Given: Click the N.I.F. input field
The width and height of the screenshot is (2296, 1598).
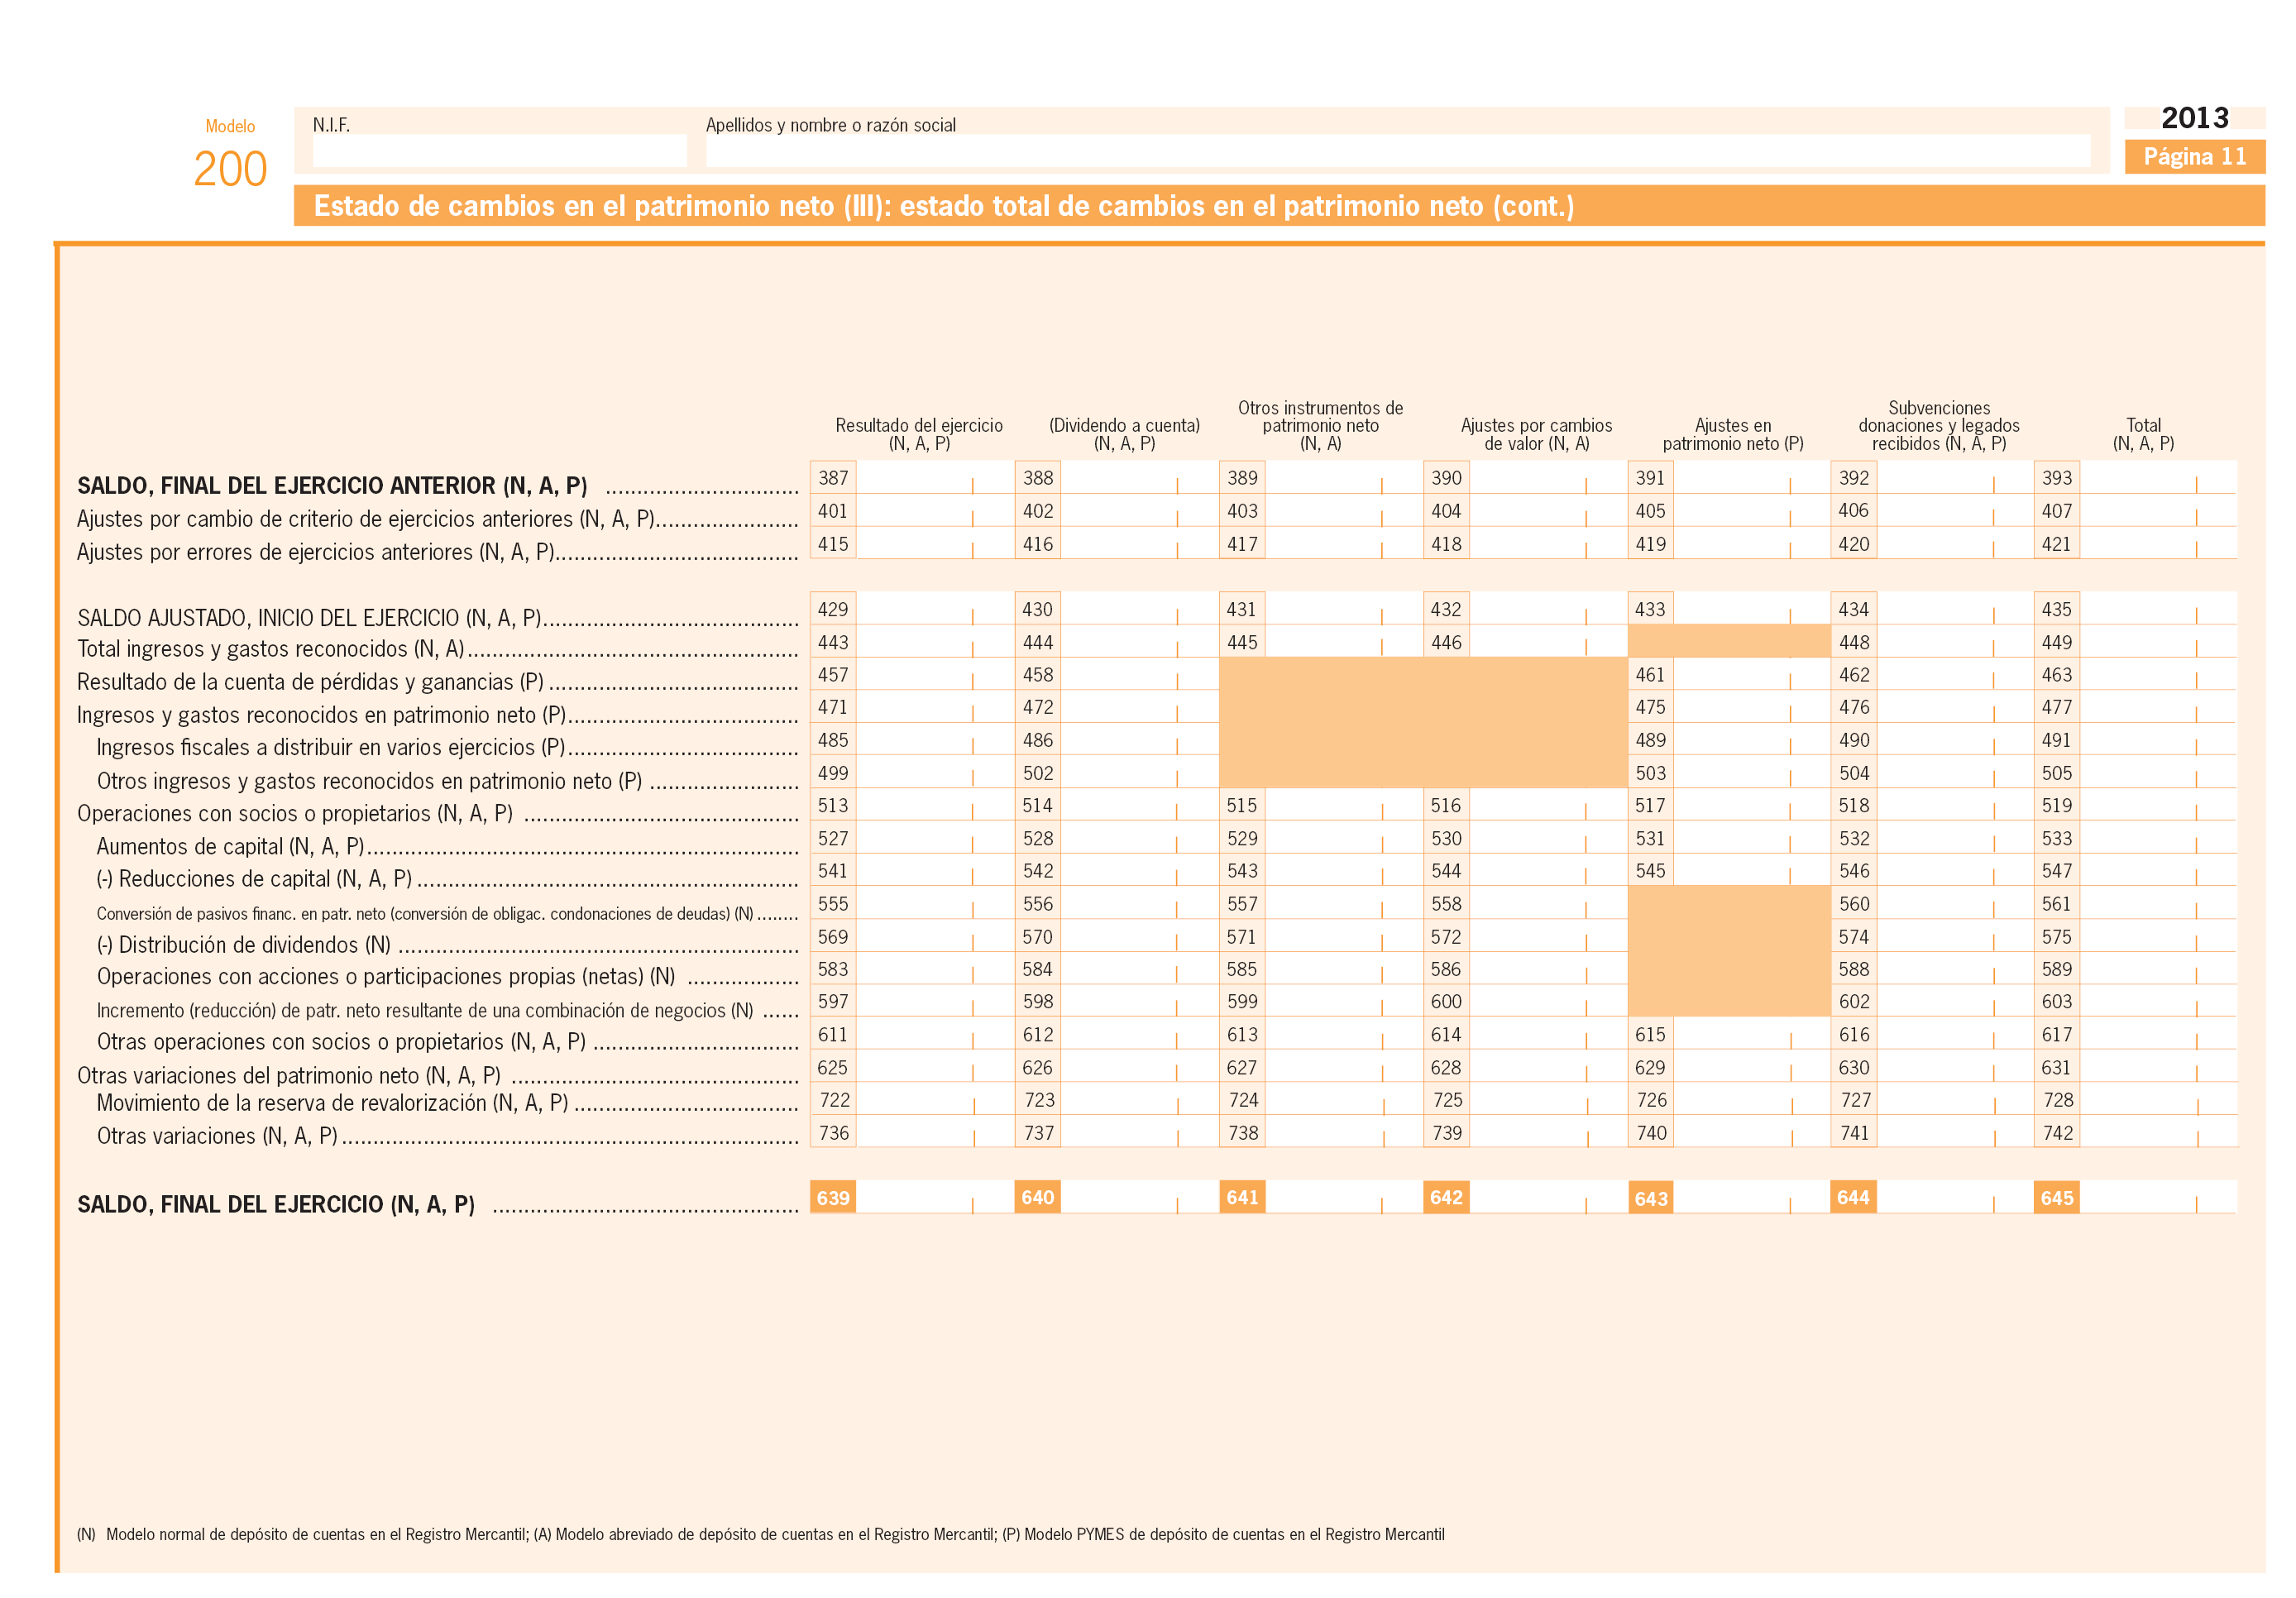Looking at the screenshot, I should click(x=499, y=150).
